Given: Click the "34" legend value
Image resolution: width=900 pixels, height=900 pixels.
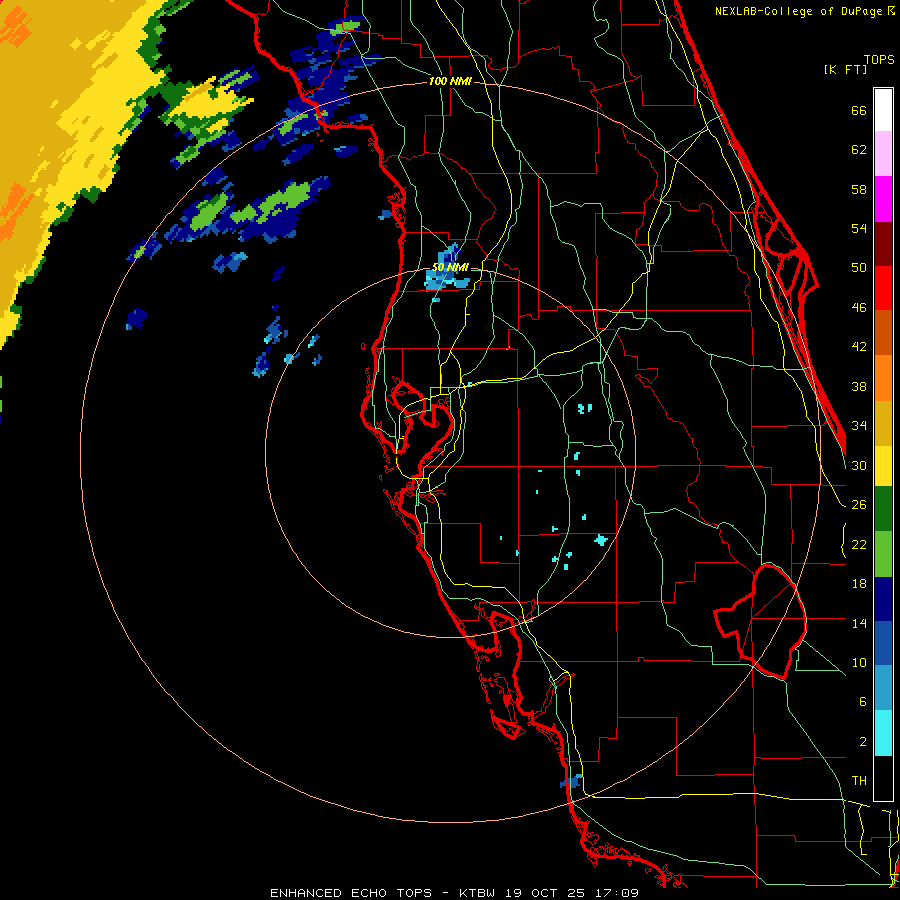Looking at the screenshot, I should [859, 425].
